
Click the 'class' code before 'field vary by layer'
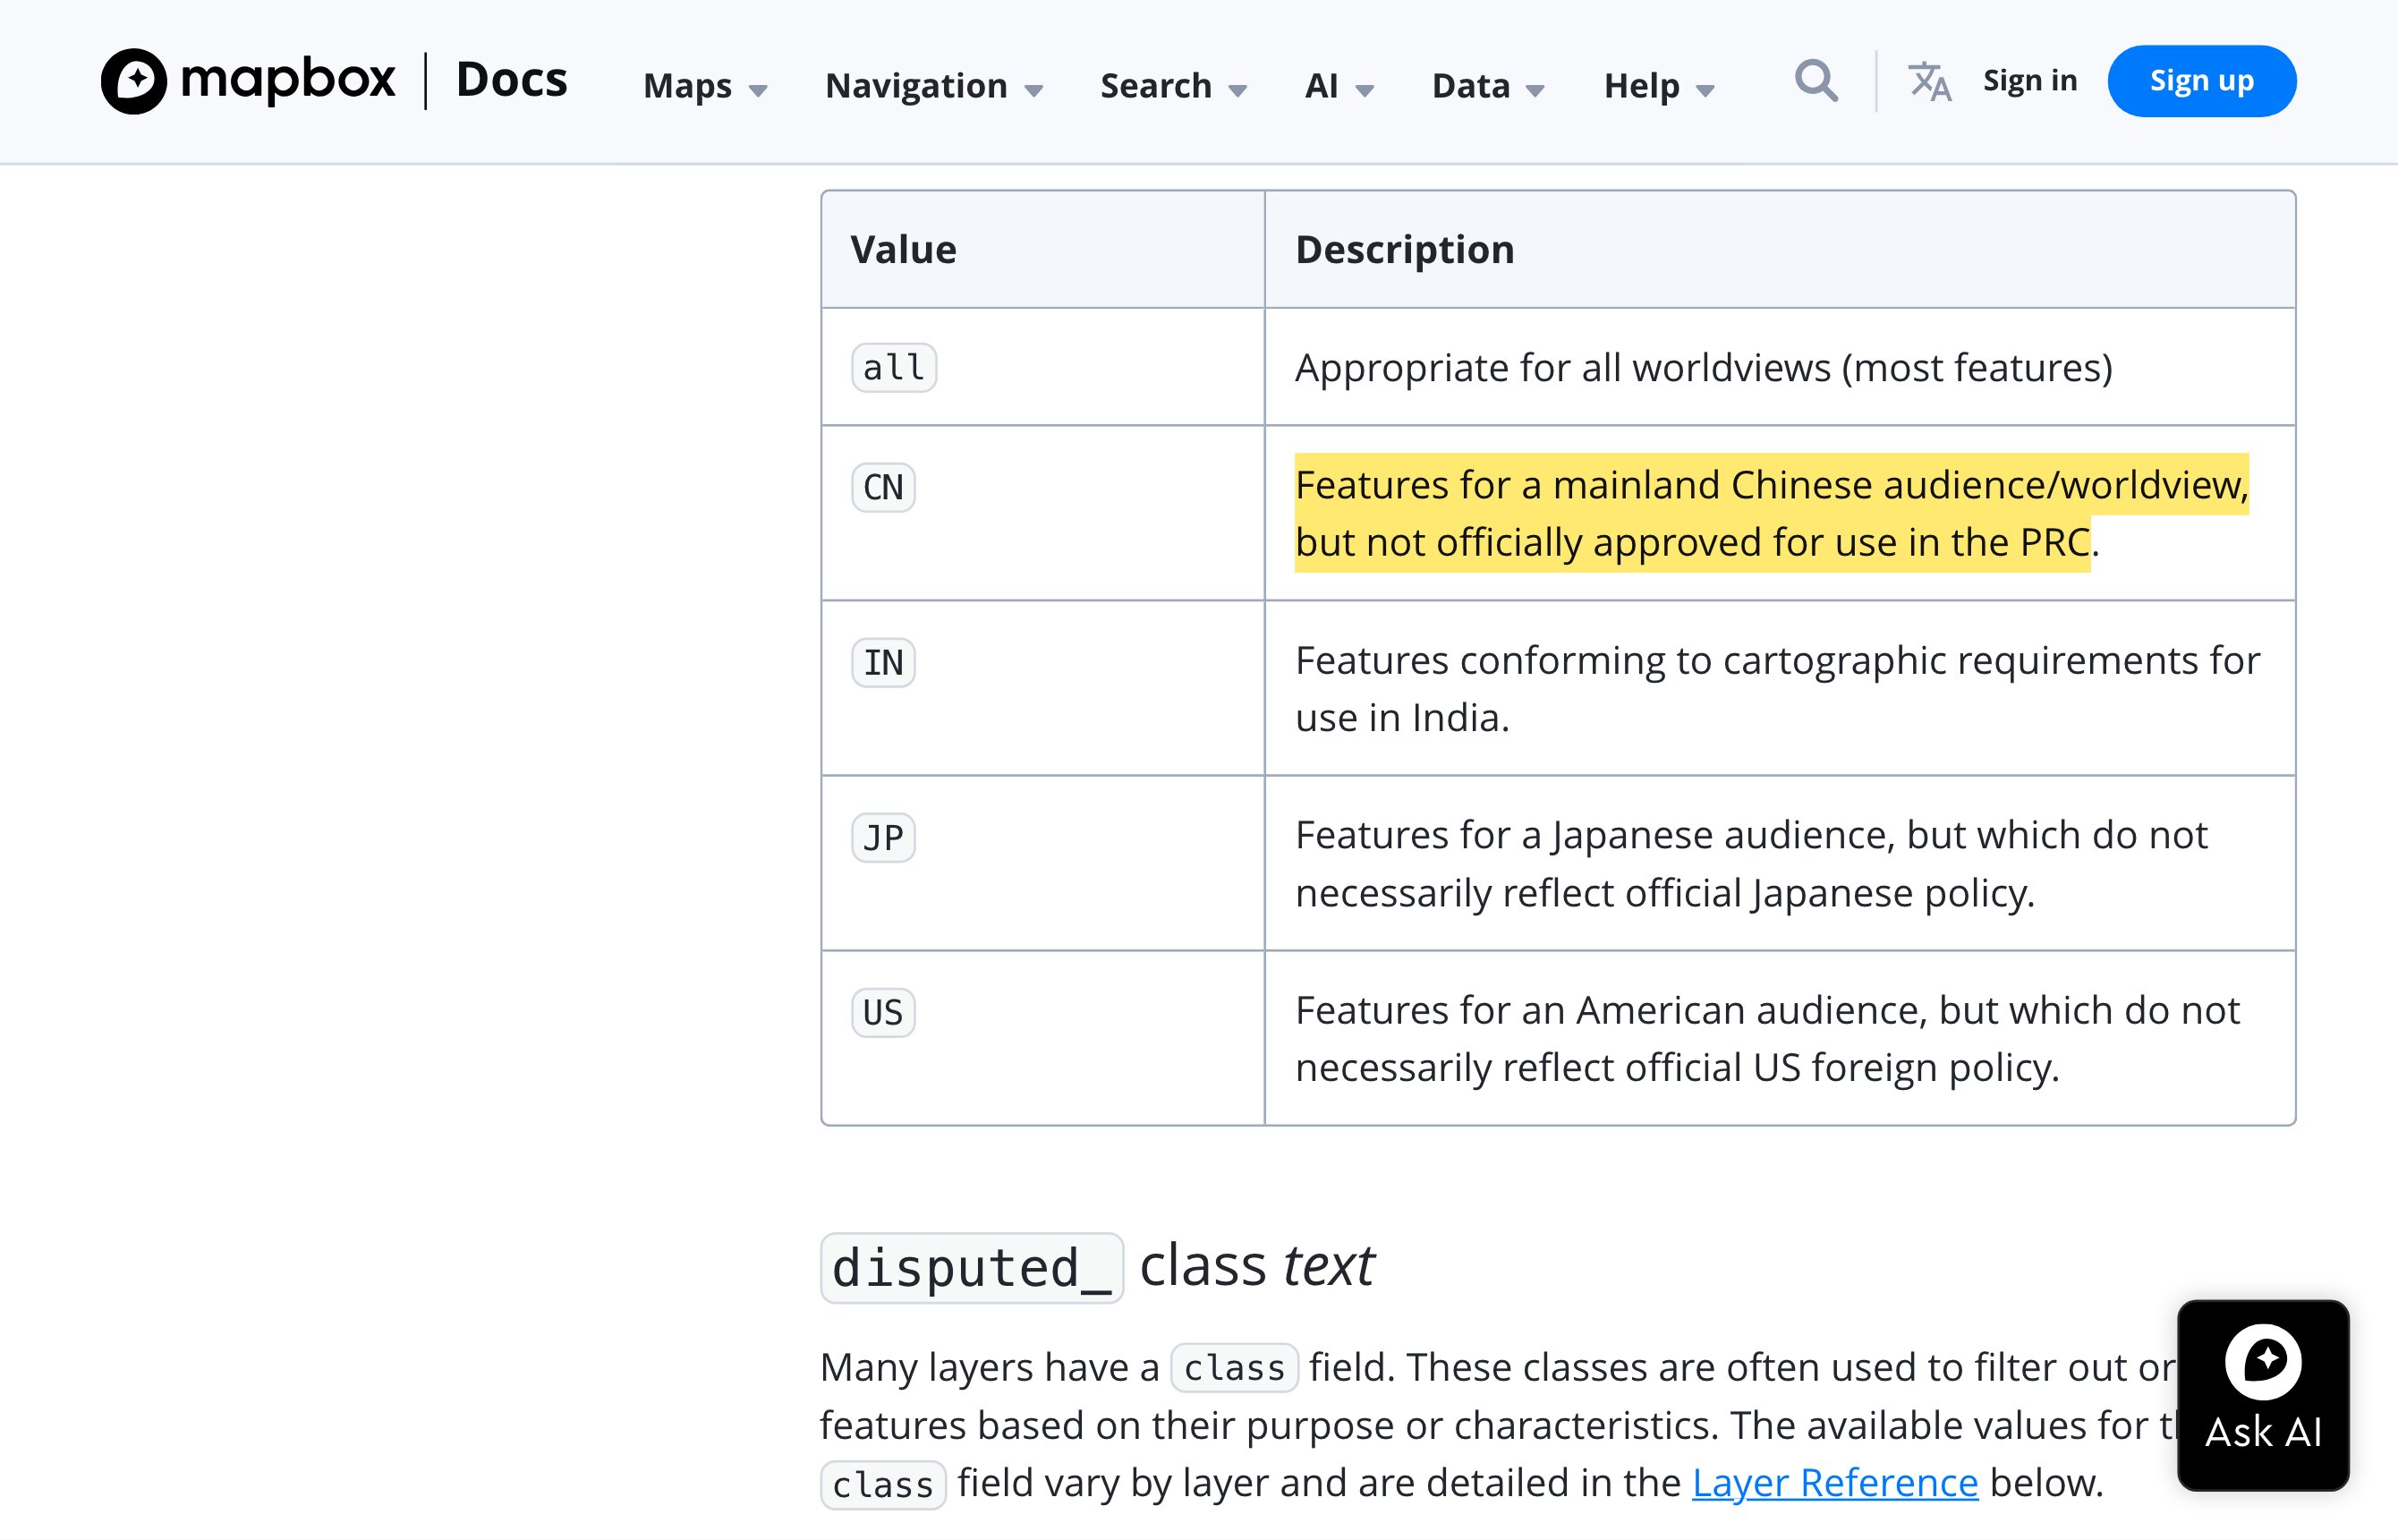[x=883, y=1485]
